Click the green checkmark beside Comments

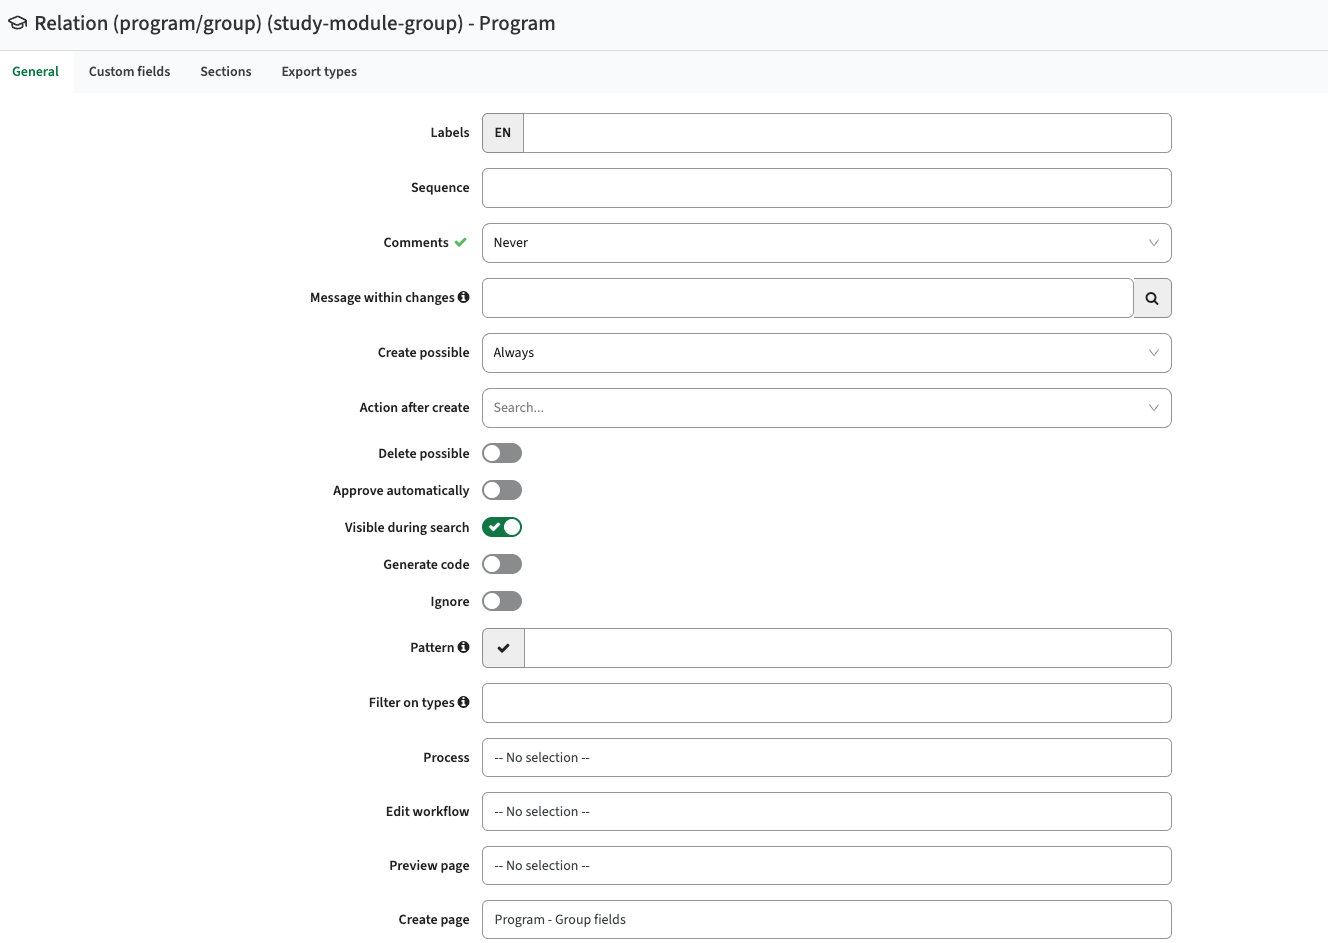(x=460, y=242)
